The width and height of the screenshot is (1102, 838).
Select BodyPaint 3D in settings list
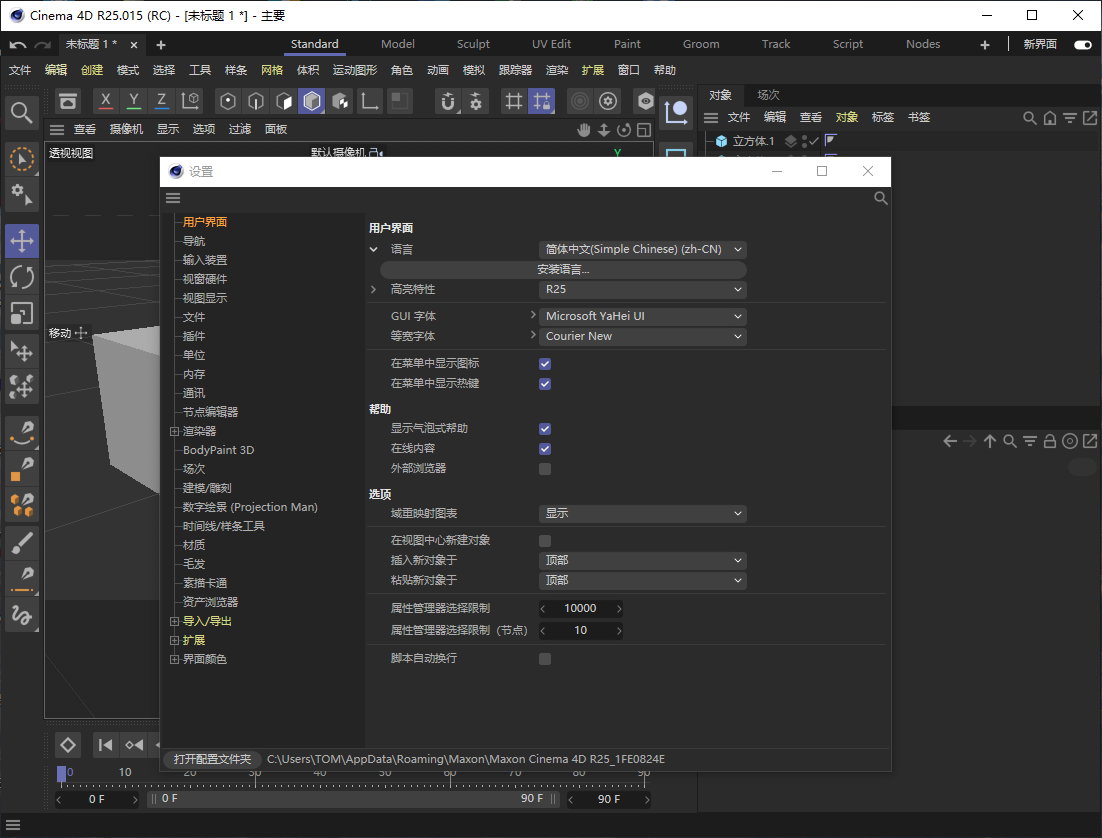(219, 450)
